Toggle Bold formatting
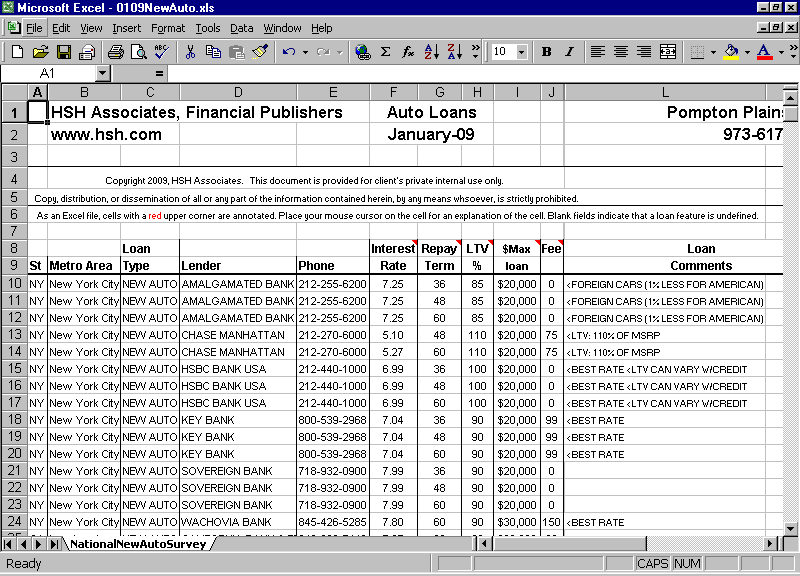 [x=546, y=52]
